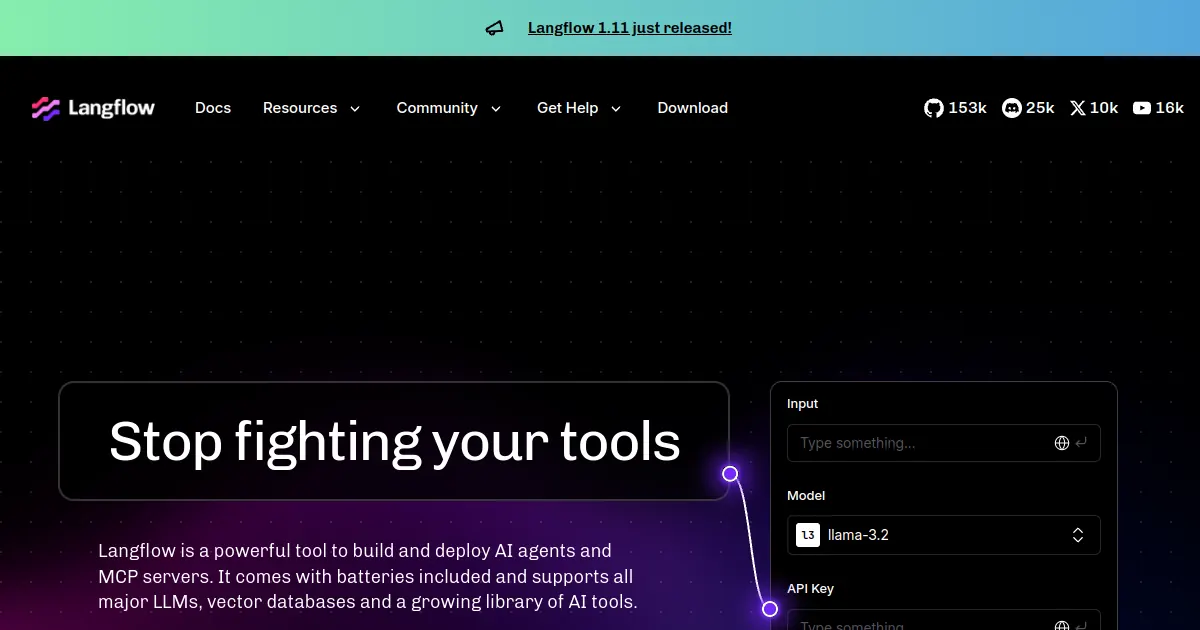This screenshot has height=630, width=1200.
Task: Go to the Download page
Action: pyautogui.click(x=693, y=108)
